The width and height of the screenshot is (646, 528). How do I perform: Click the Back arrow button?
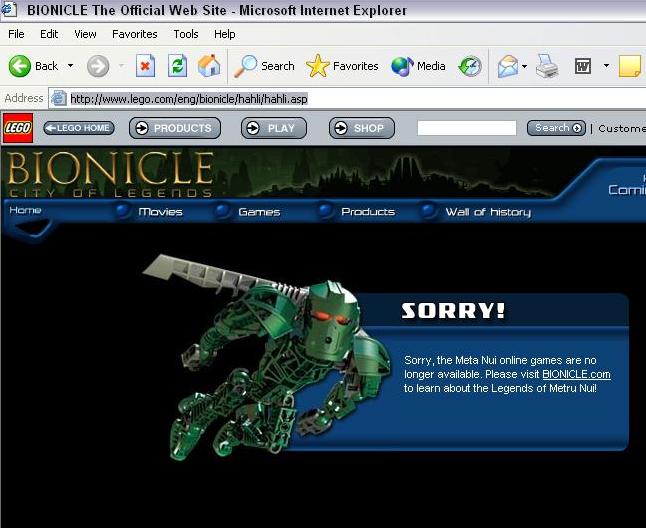[33, 66]
